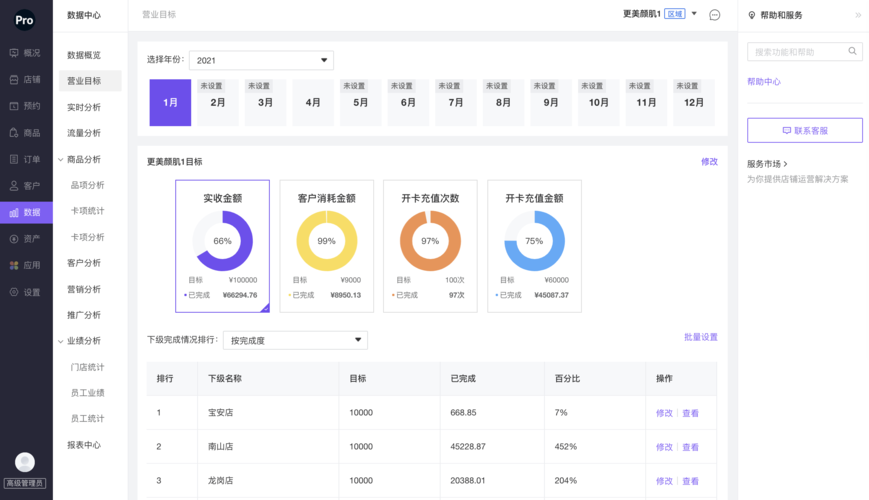The image size is (869, 500).
Task: Select the 10月 month tab
Action: (x=599, y=103)
